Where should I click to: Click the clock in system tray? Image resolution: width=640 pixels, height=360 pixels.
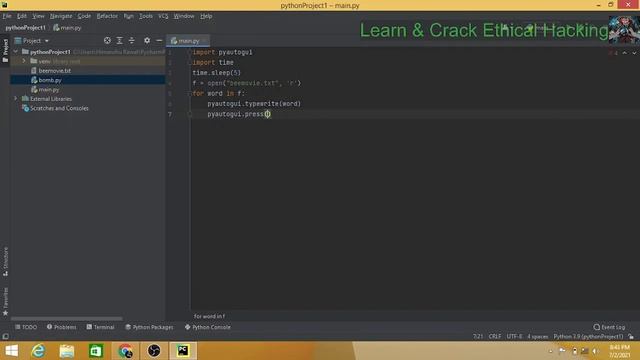[620, 351]
